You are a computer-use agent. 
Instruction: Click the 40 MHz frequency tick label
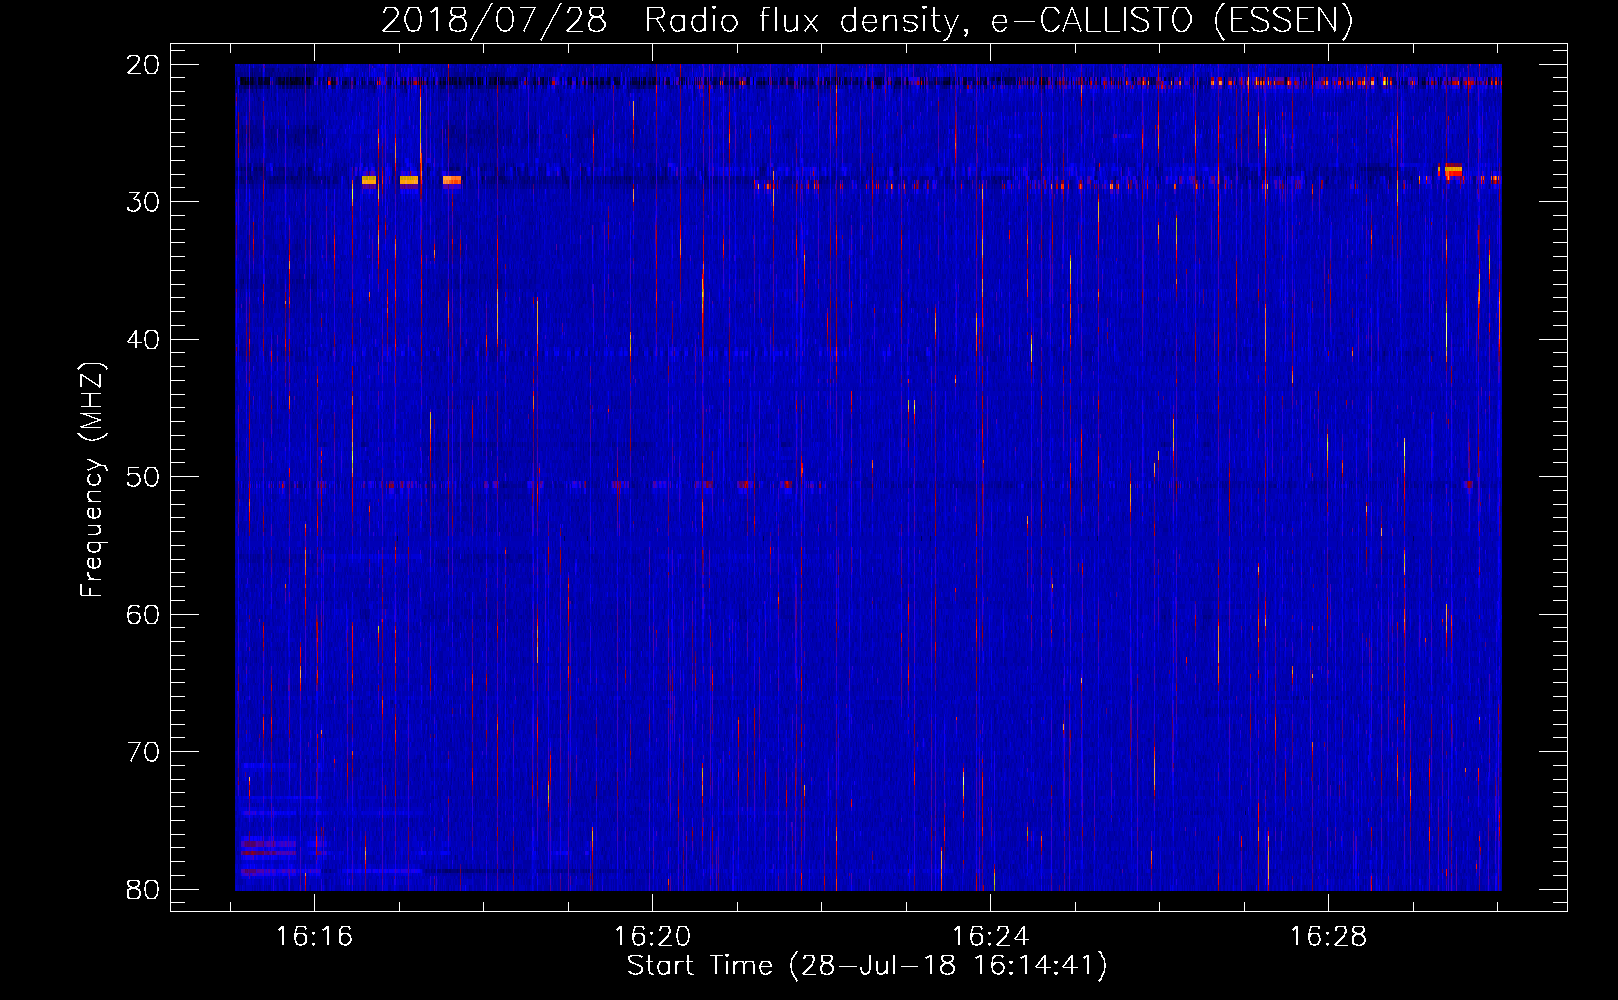click(x=143, y=340)
